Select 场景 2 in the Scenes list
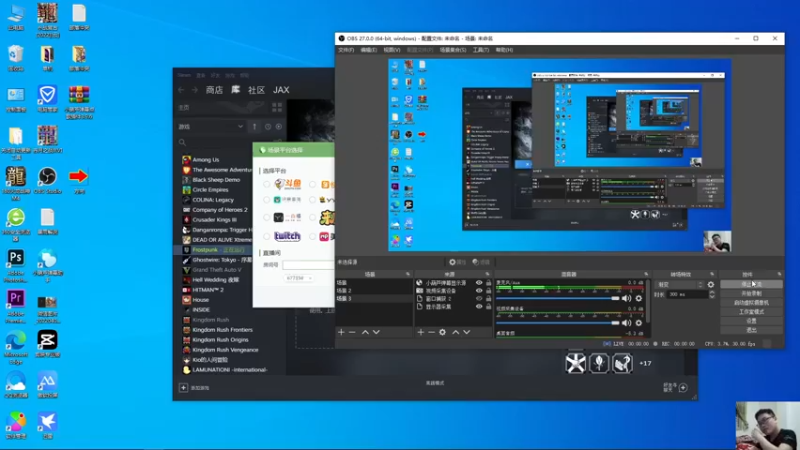This screenshot has height=450, width=800. point(374,290)
